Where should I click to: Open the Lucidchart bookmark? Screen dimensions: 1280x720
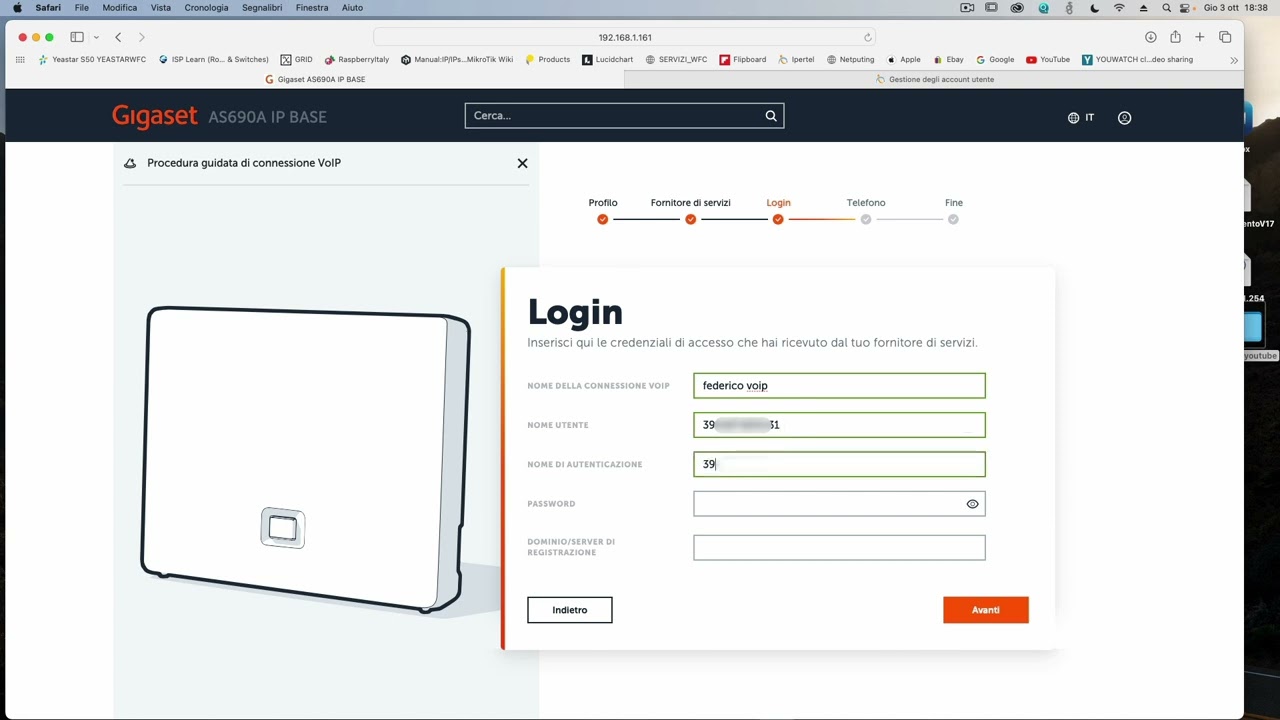pyautogui.click(x=608, y=60)
